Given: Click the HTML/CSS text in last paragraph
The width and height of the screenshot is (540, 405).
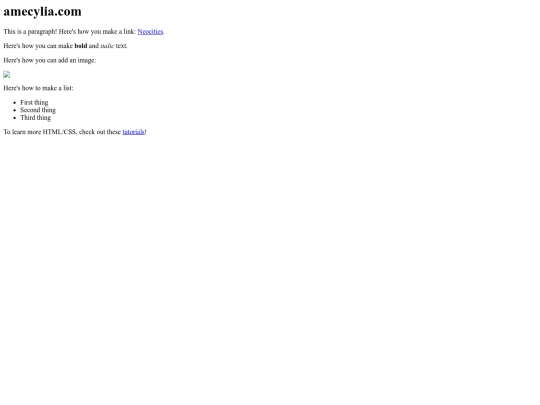Looking at the screenshot, I should point(59,132).
